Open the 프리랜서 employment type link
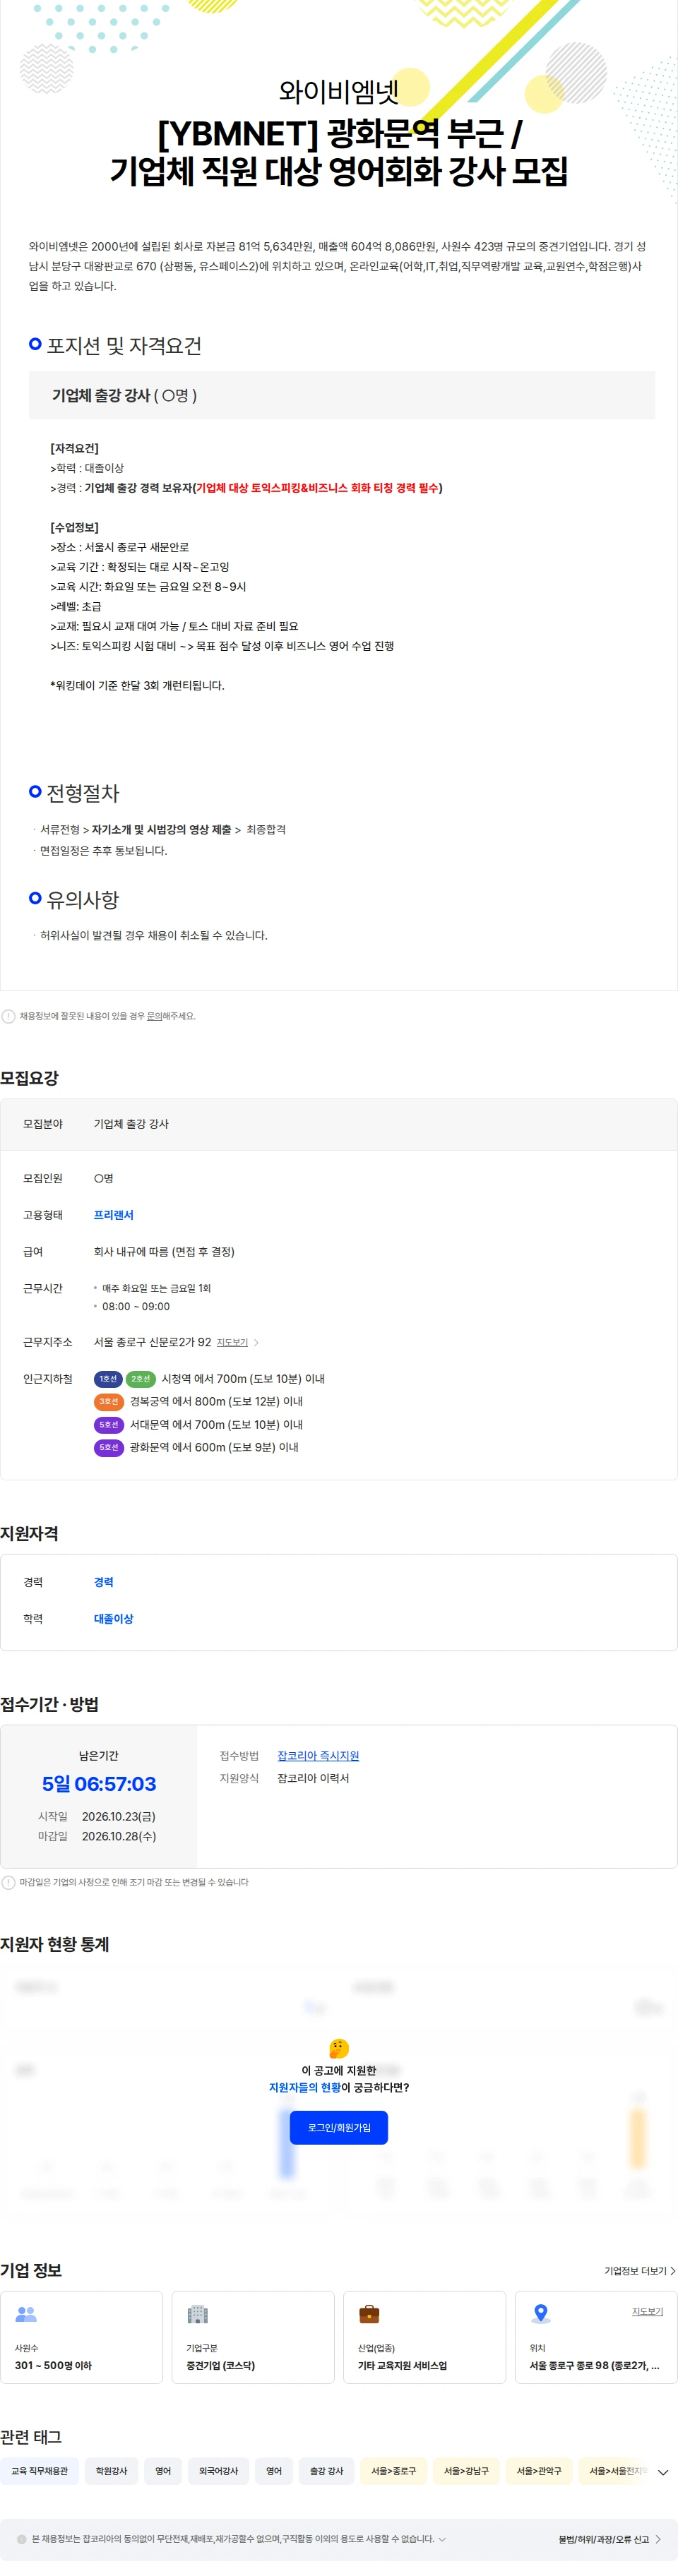Viewport: 678px width, 2576px height. pyautogui.click(x=113, y=1215)
